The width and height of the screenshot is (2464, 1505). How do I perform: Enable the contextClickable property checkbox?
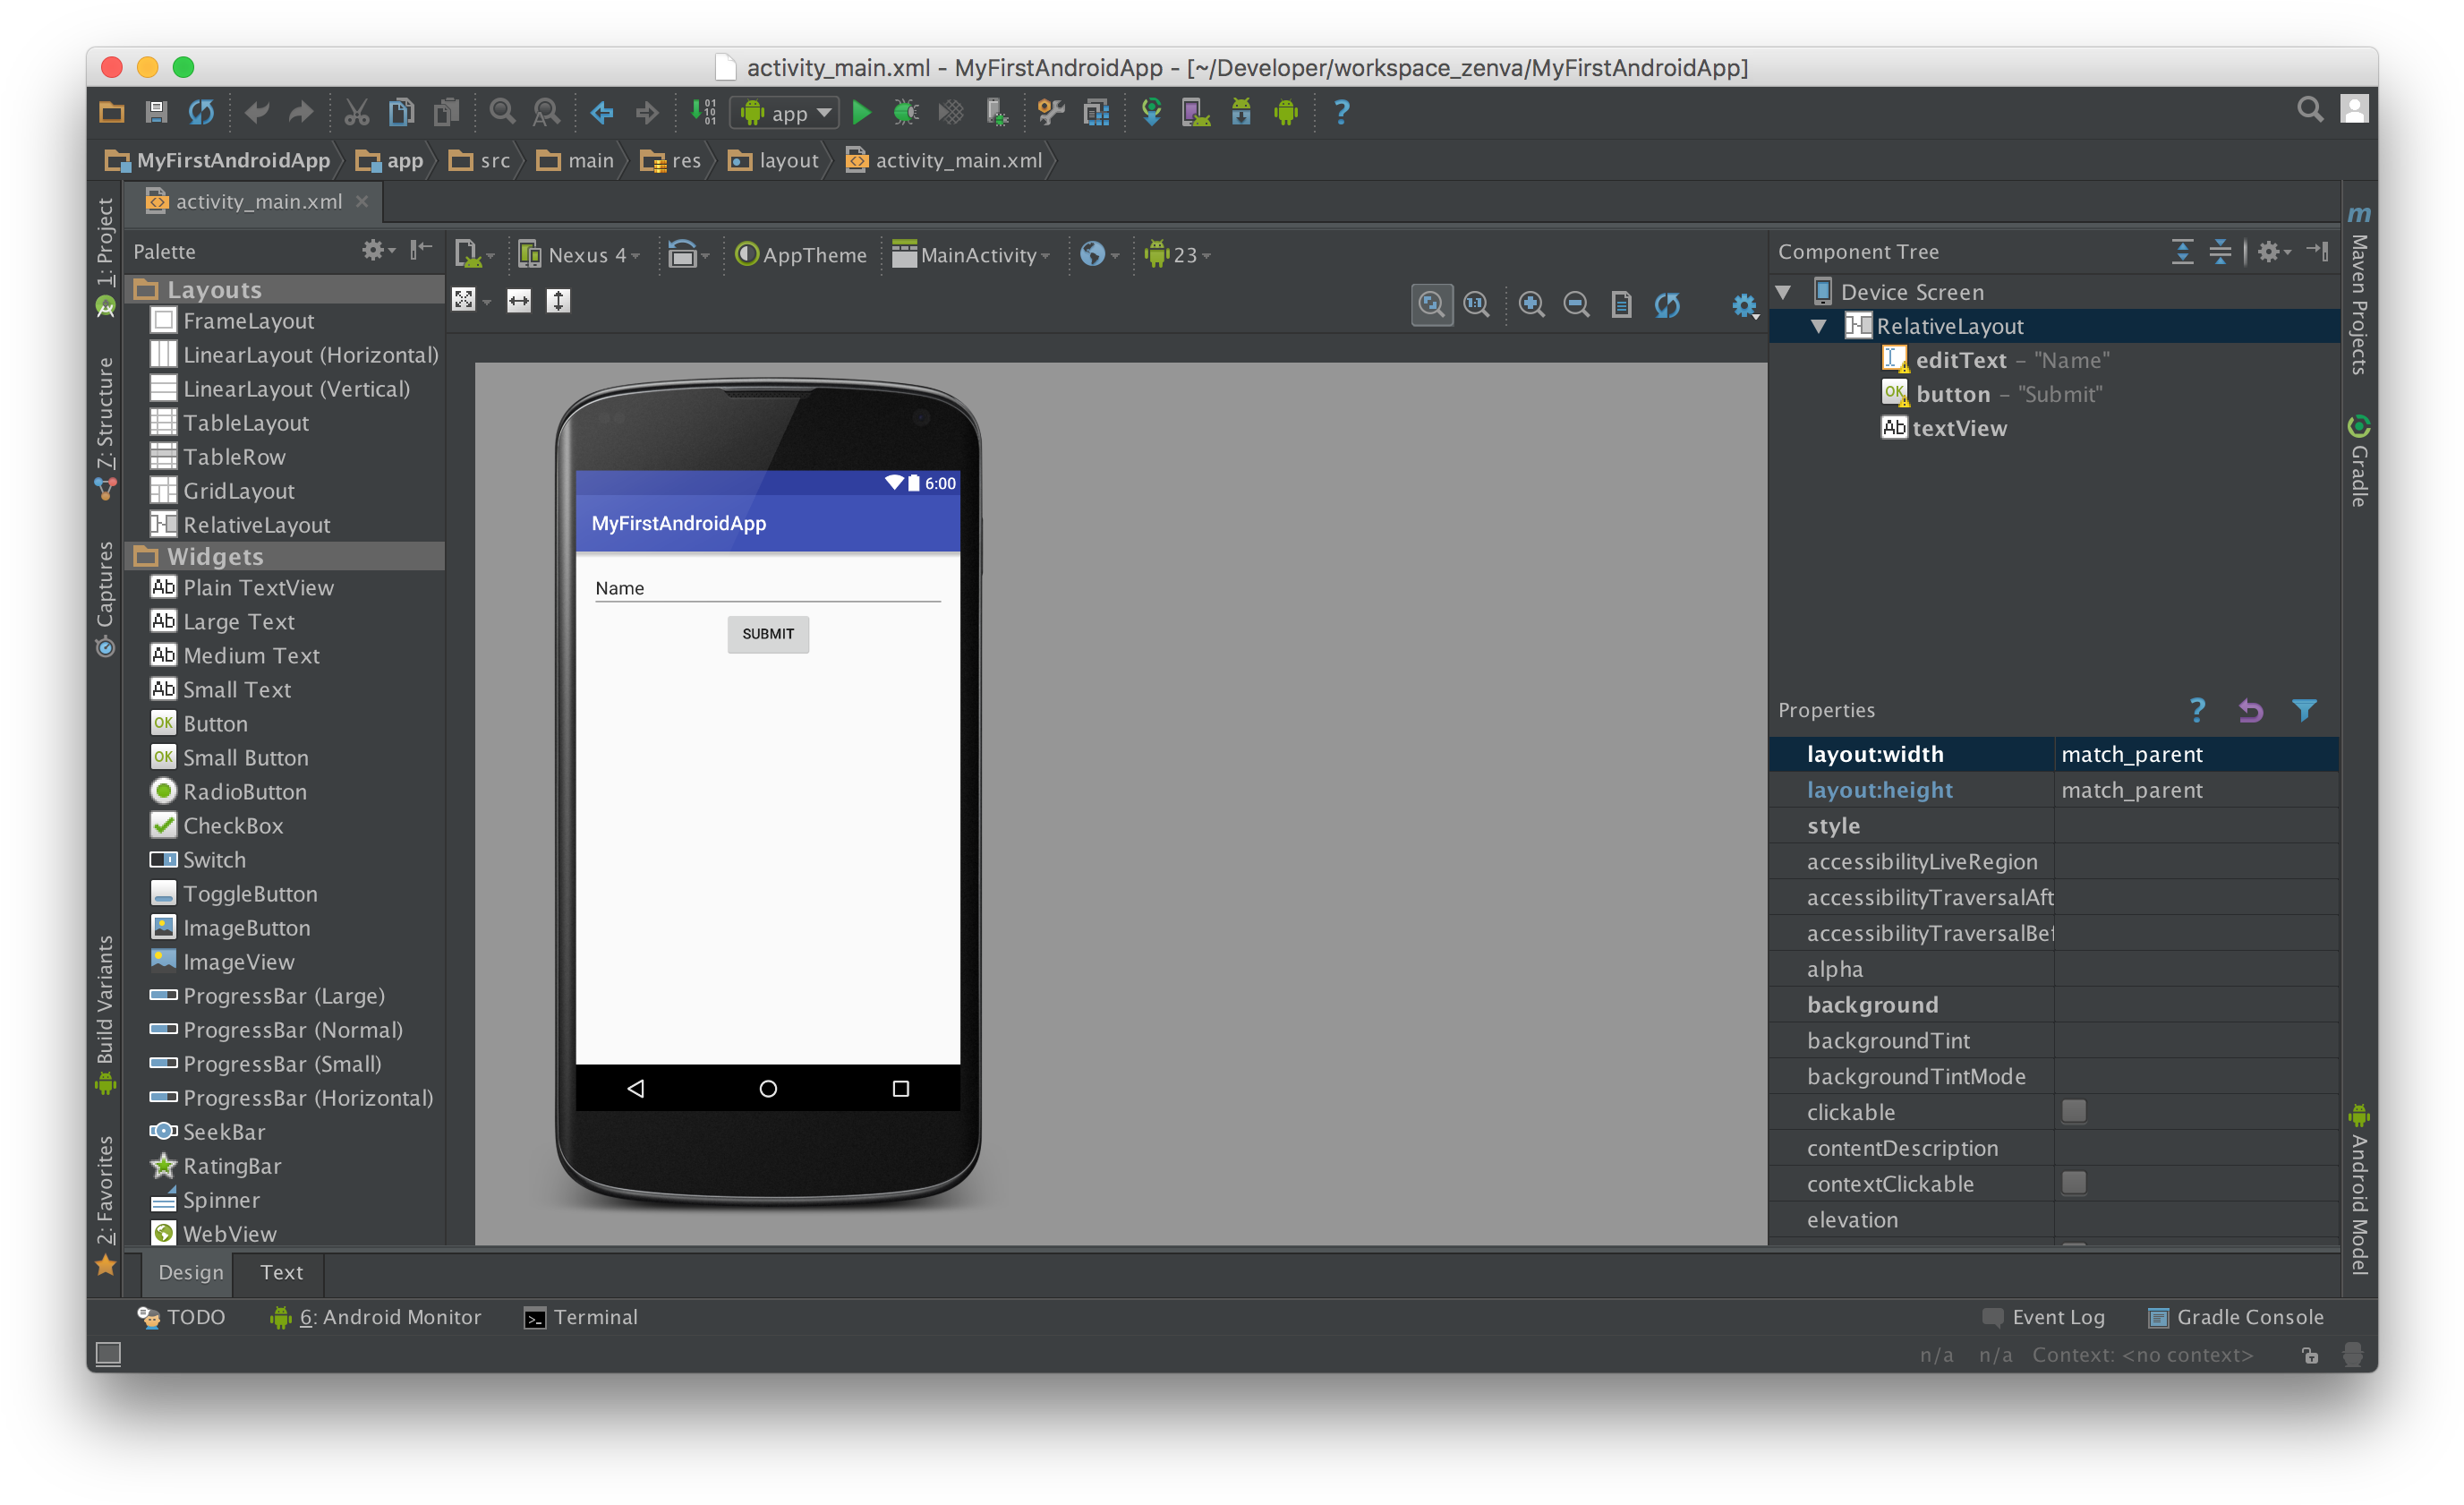point(2075,1183)
